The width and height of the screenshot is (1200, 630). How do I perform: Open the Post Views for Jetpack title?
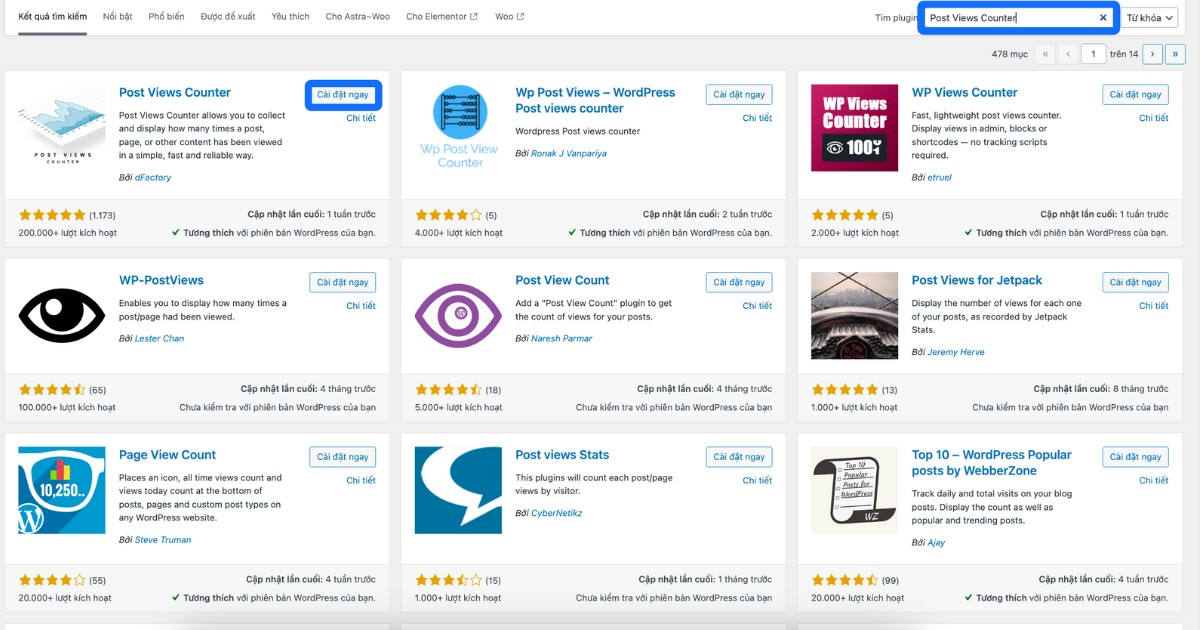coord(977,281)
